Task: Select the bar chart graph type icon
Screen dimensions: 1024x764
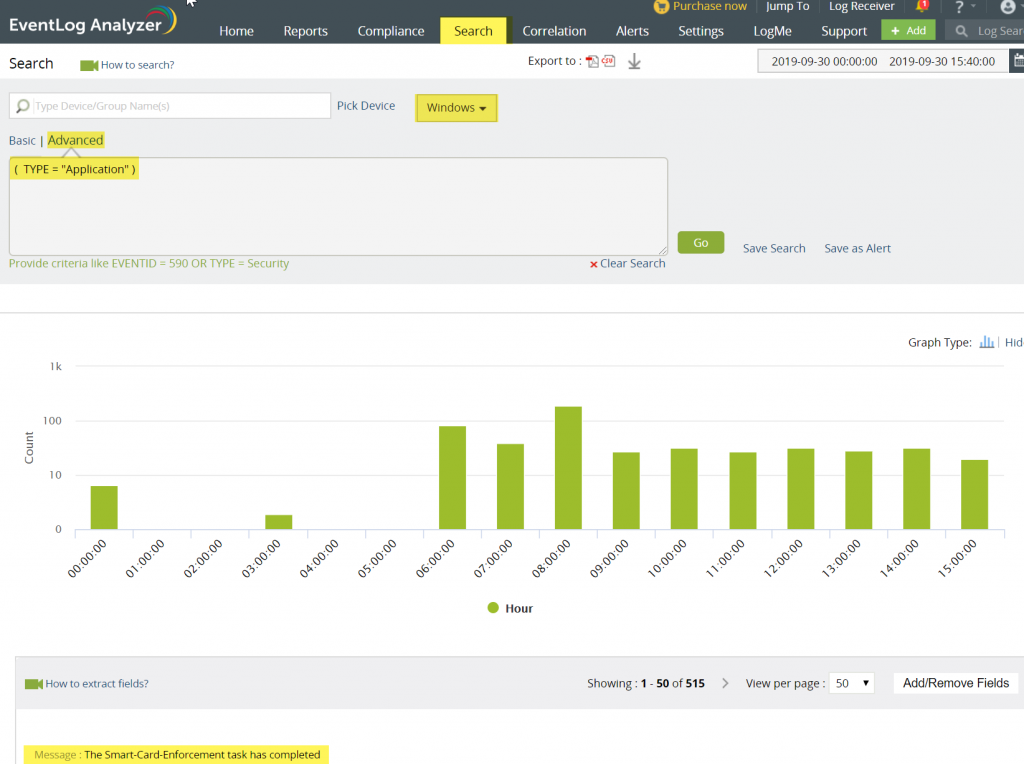Action: tap(987, 342)
